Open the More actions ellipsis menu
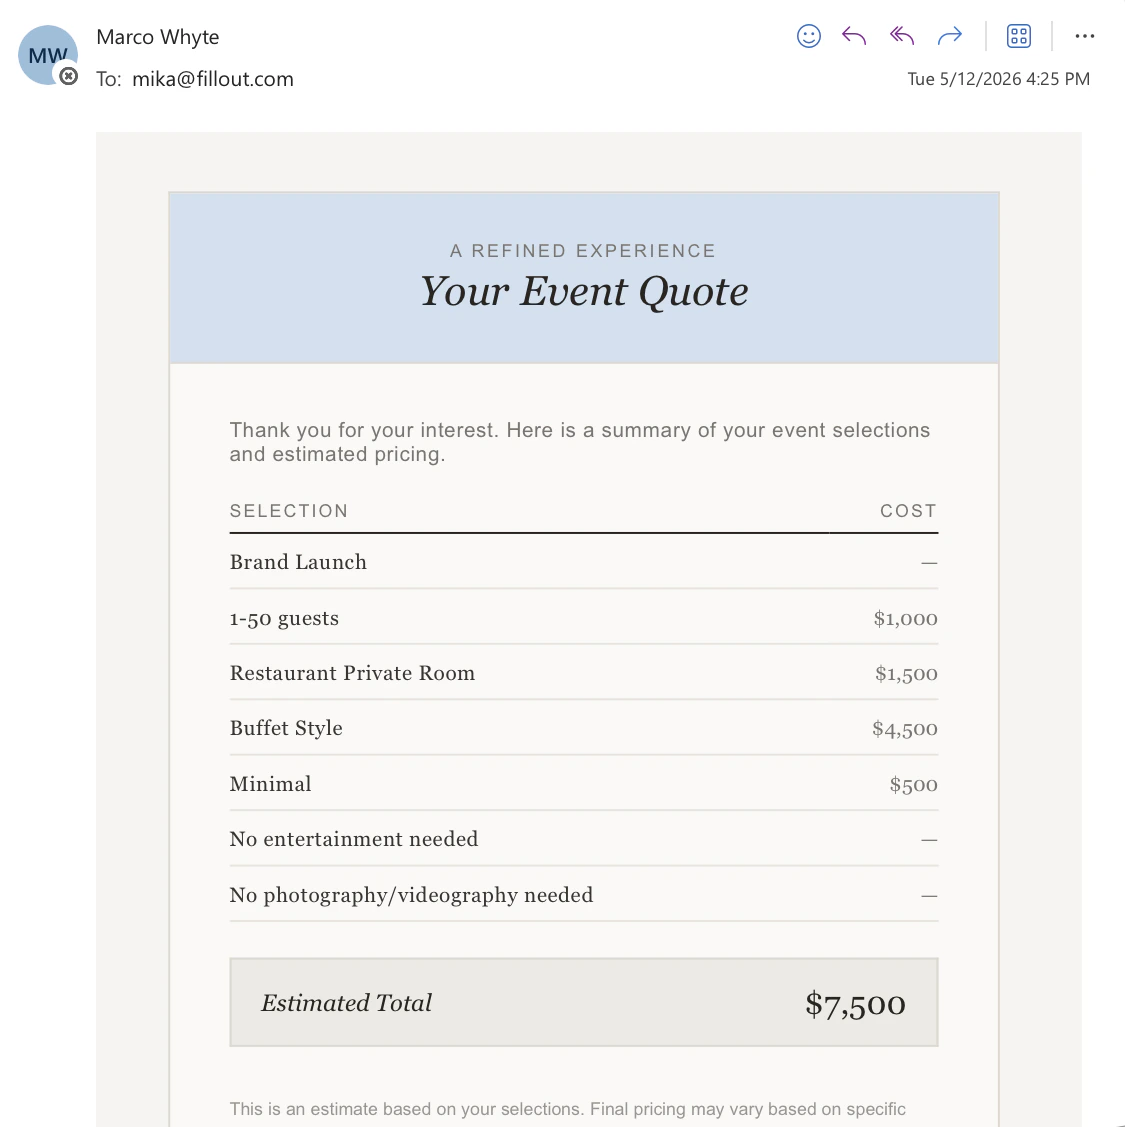This screenshot has height=1127, width=1125. pyautogui.click(x=1085, y=36)
